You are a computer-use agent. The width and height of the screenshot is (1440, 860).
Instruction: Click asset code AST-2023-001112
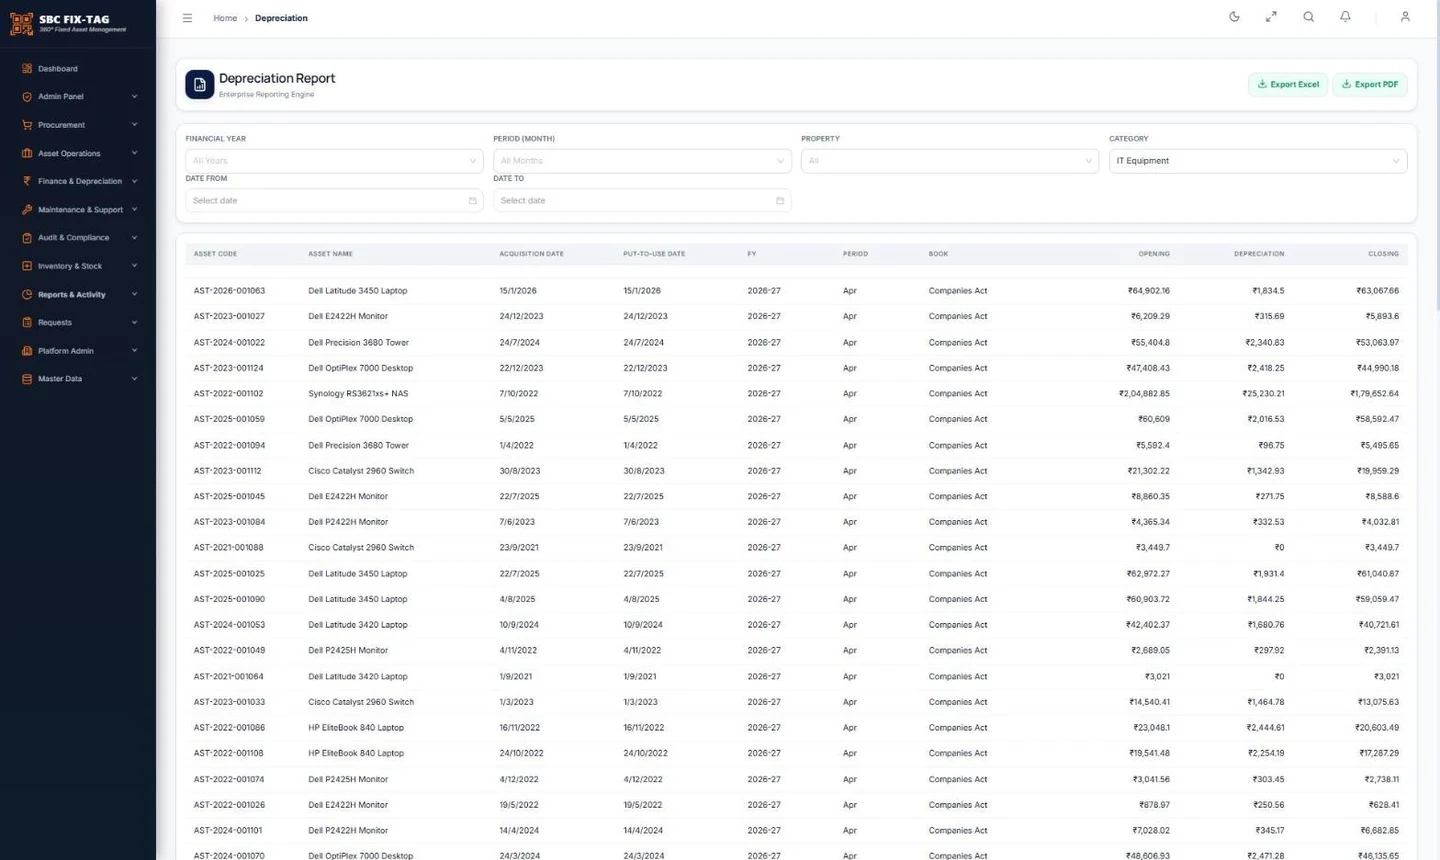[x=227, y=471]
